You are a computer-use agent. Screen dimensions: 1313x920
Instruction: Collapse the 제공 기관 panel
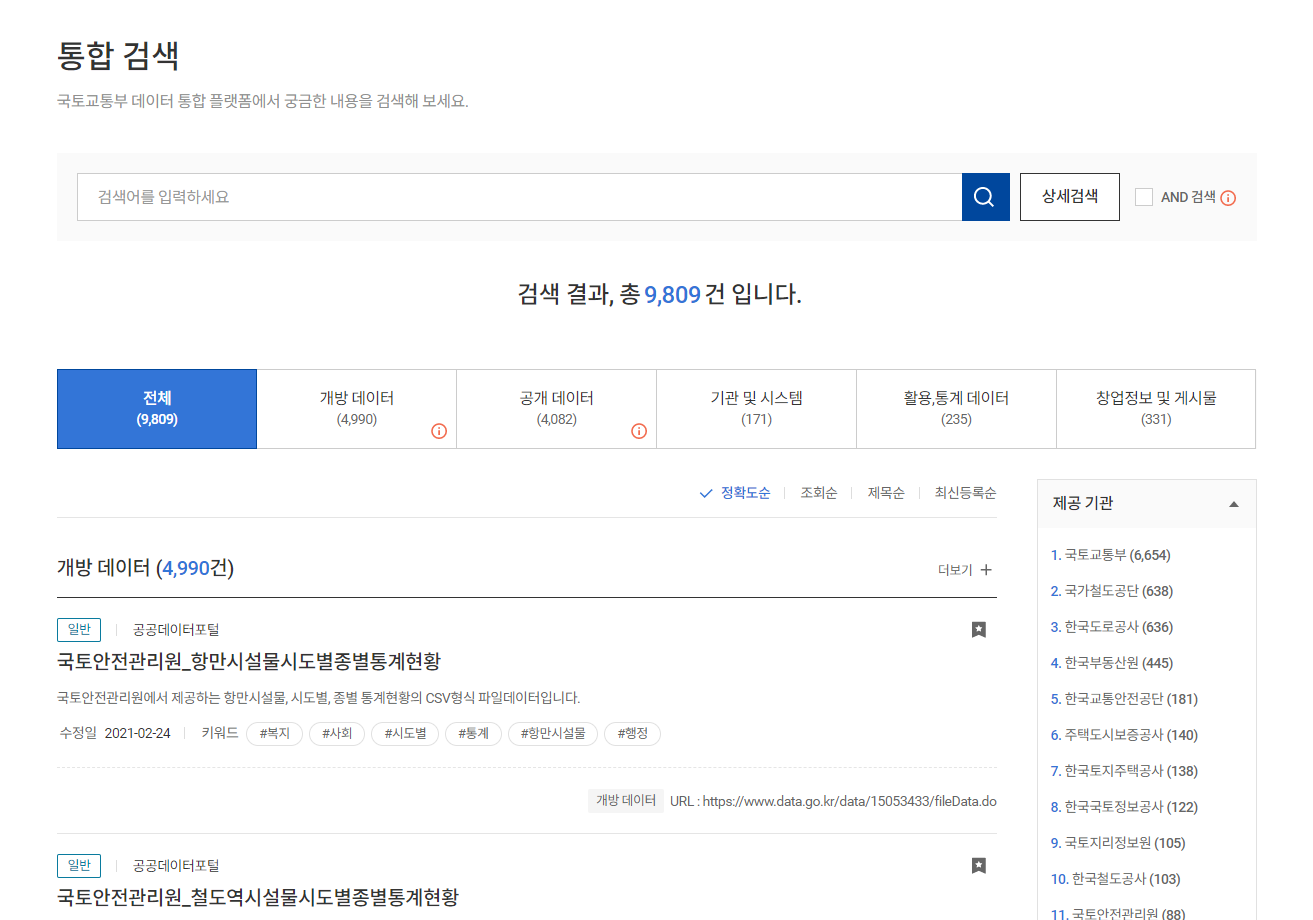pyautogui.click(x=1233, y=503)
